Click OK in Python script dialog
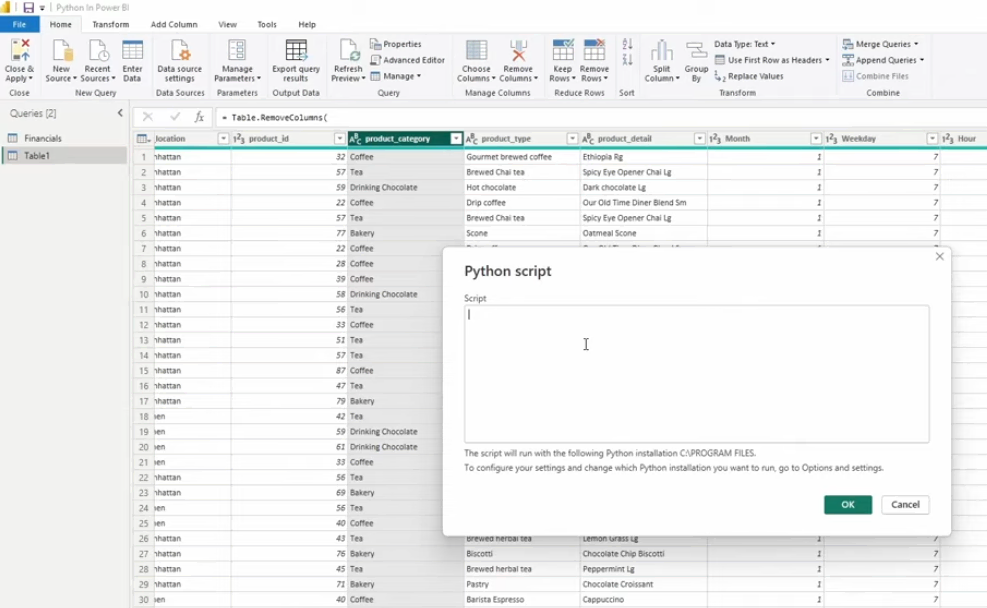987x608 pixels. point(848,505)
